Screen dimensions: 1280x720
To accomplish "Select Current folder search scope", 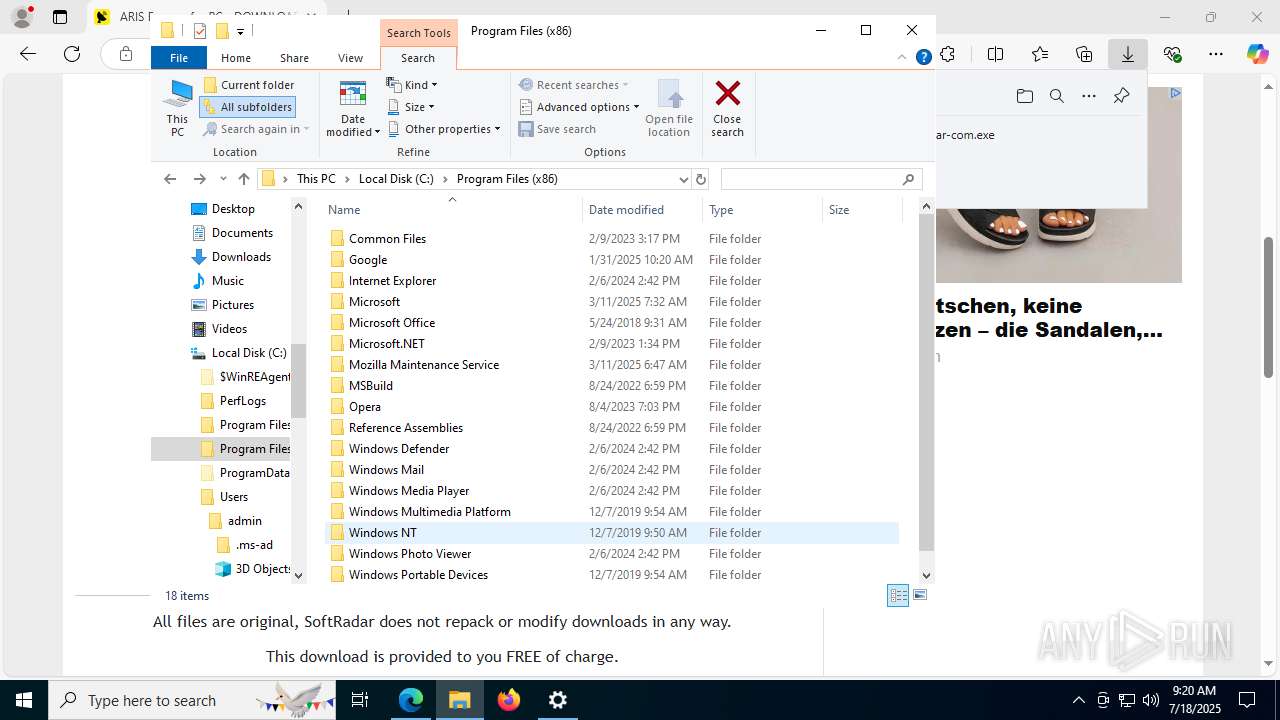I will (248, 85).
